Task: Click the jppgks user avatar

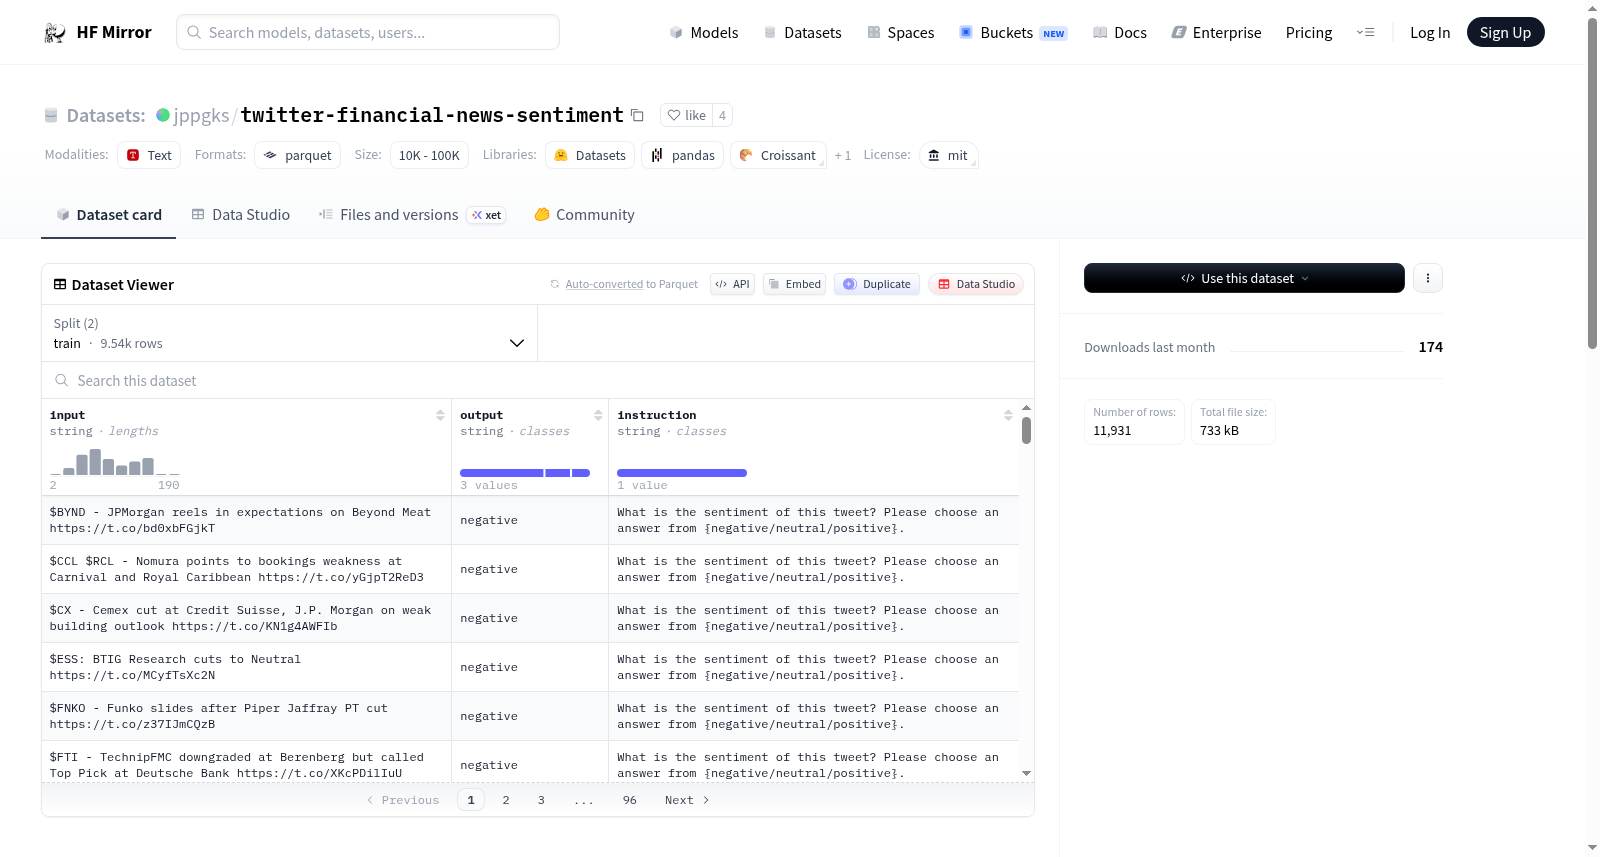Action: pyautogui.click(x=163, y=115)
